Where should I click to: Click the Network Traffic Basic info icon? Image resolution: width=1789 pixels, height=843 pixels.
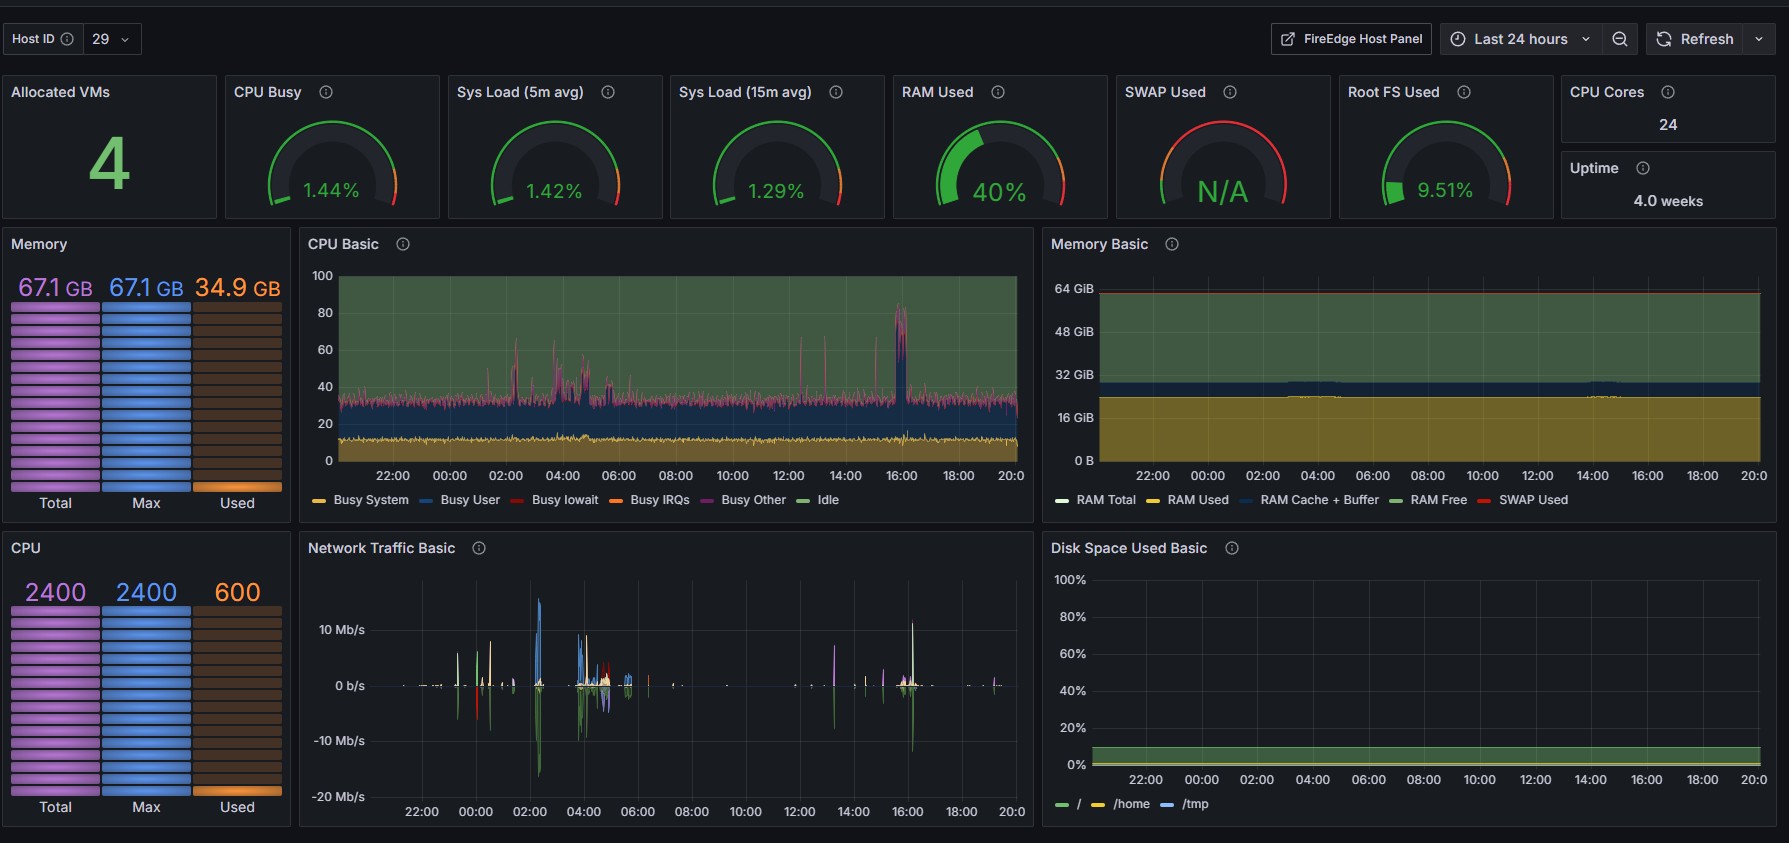pyautogui.click(x=479, y=548)
